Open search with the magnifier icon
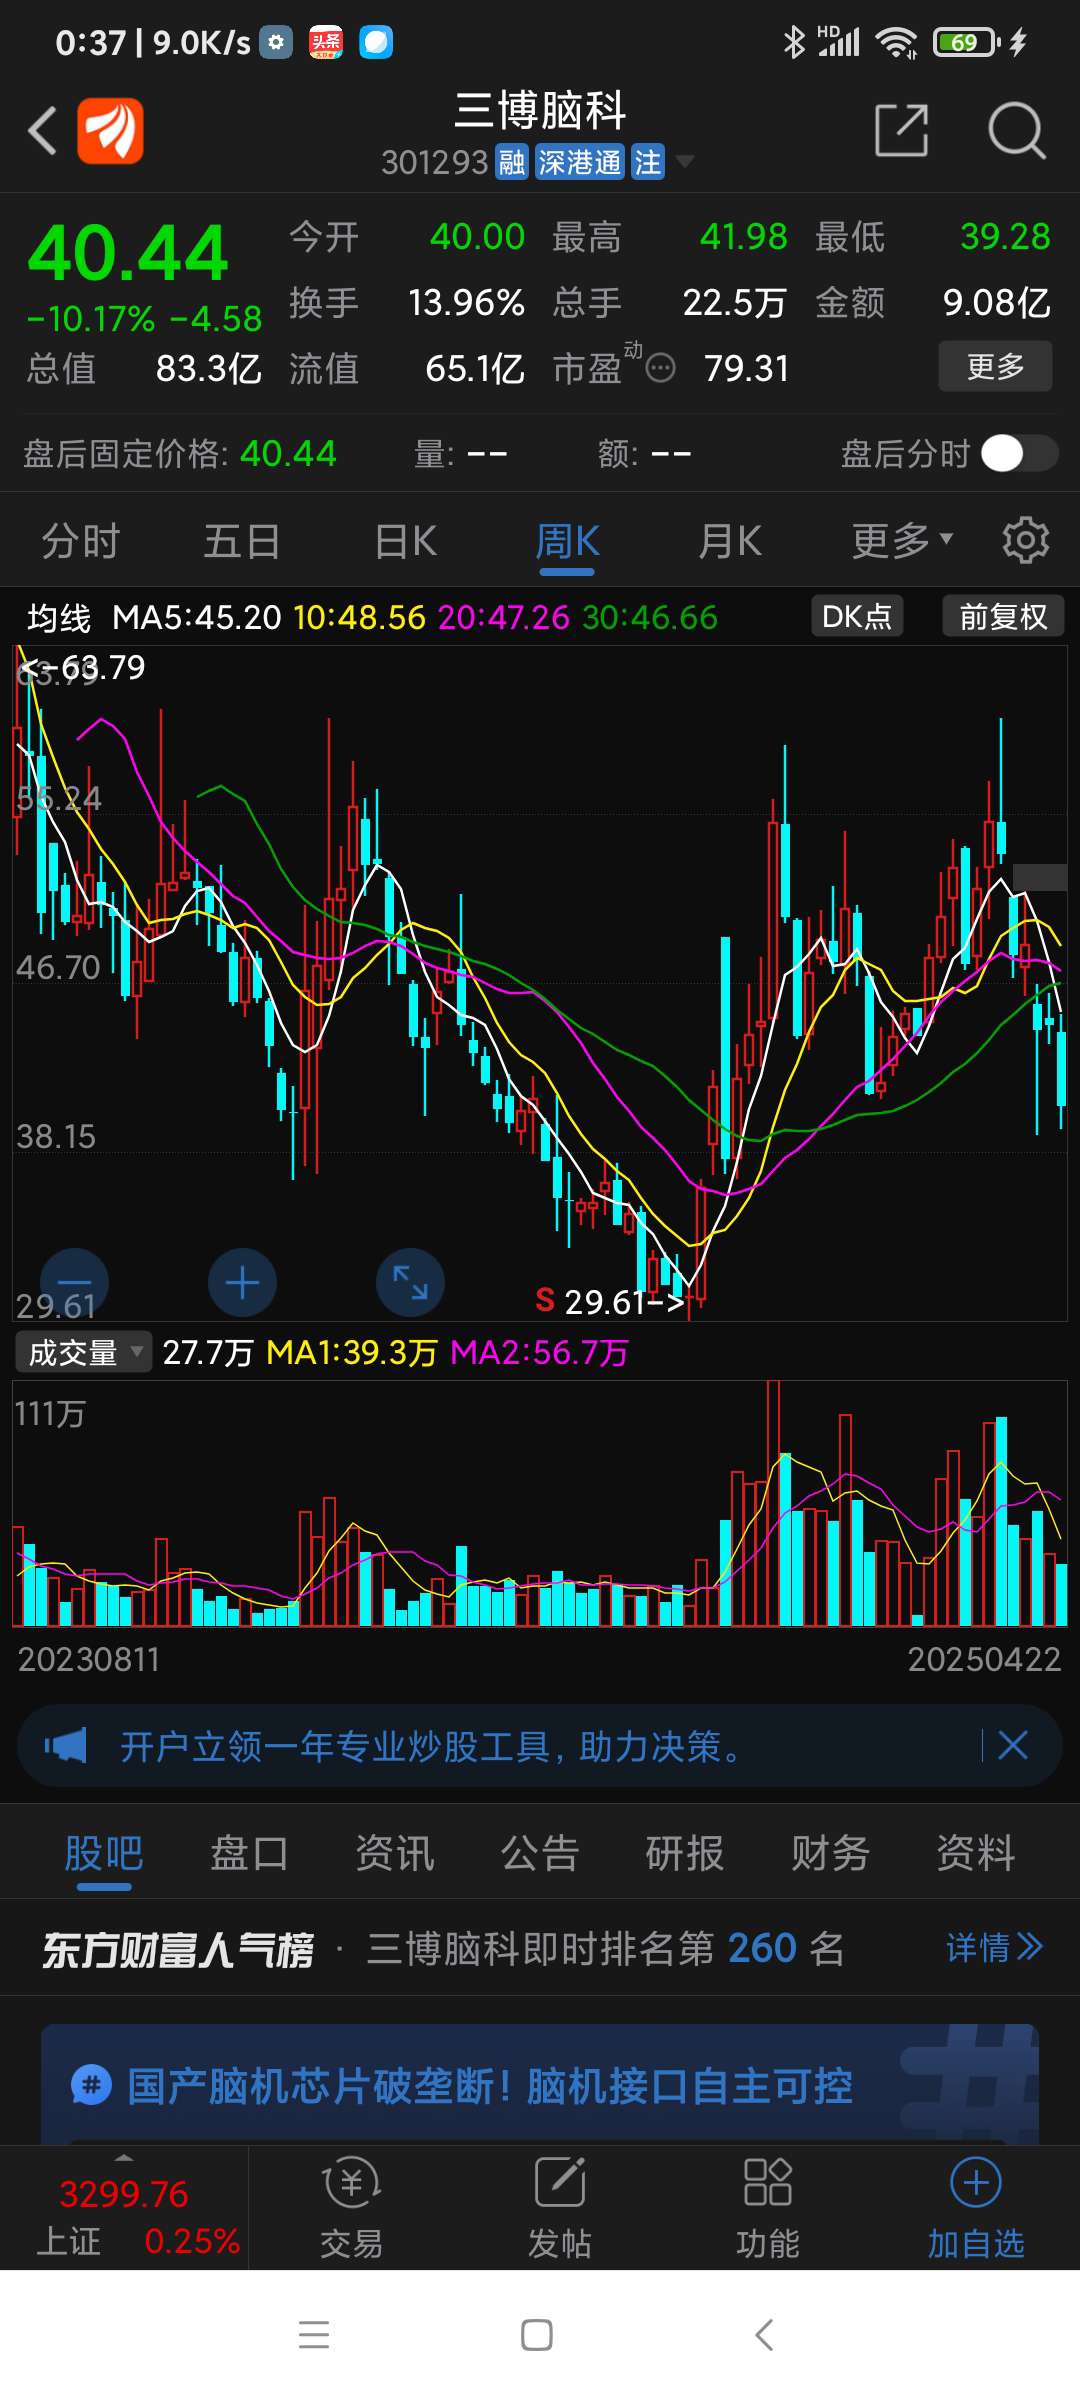The height and width of the screenshot is (2400, 1080). click(x=1016, y=130)
